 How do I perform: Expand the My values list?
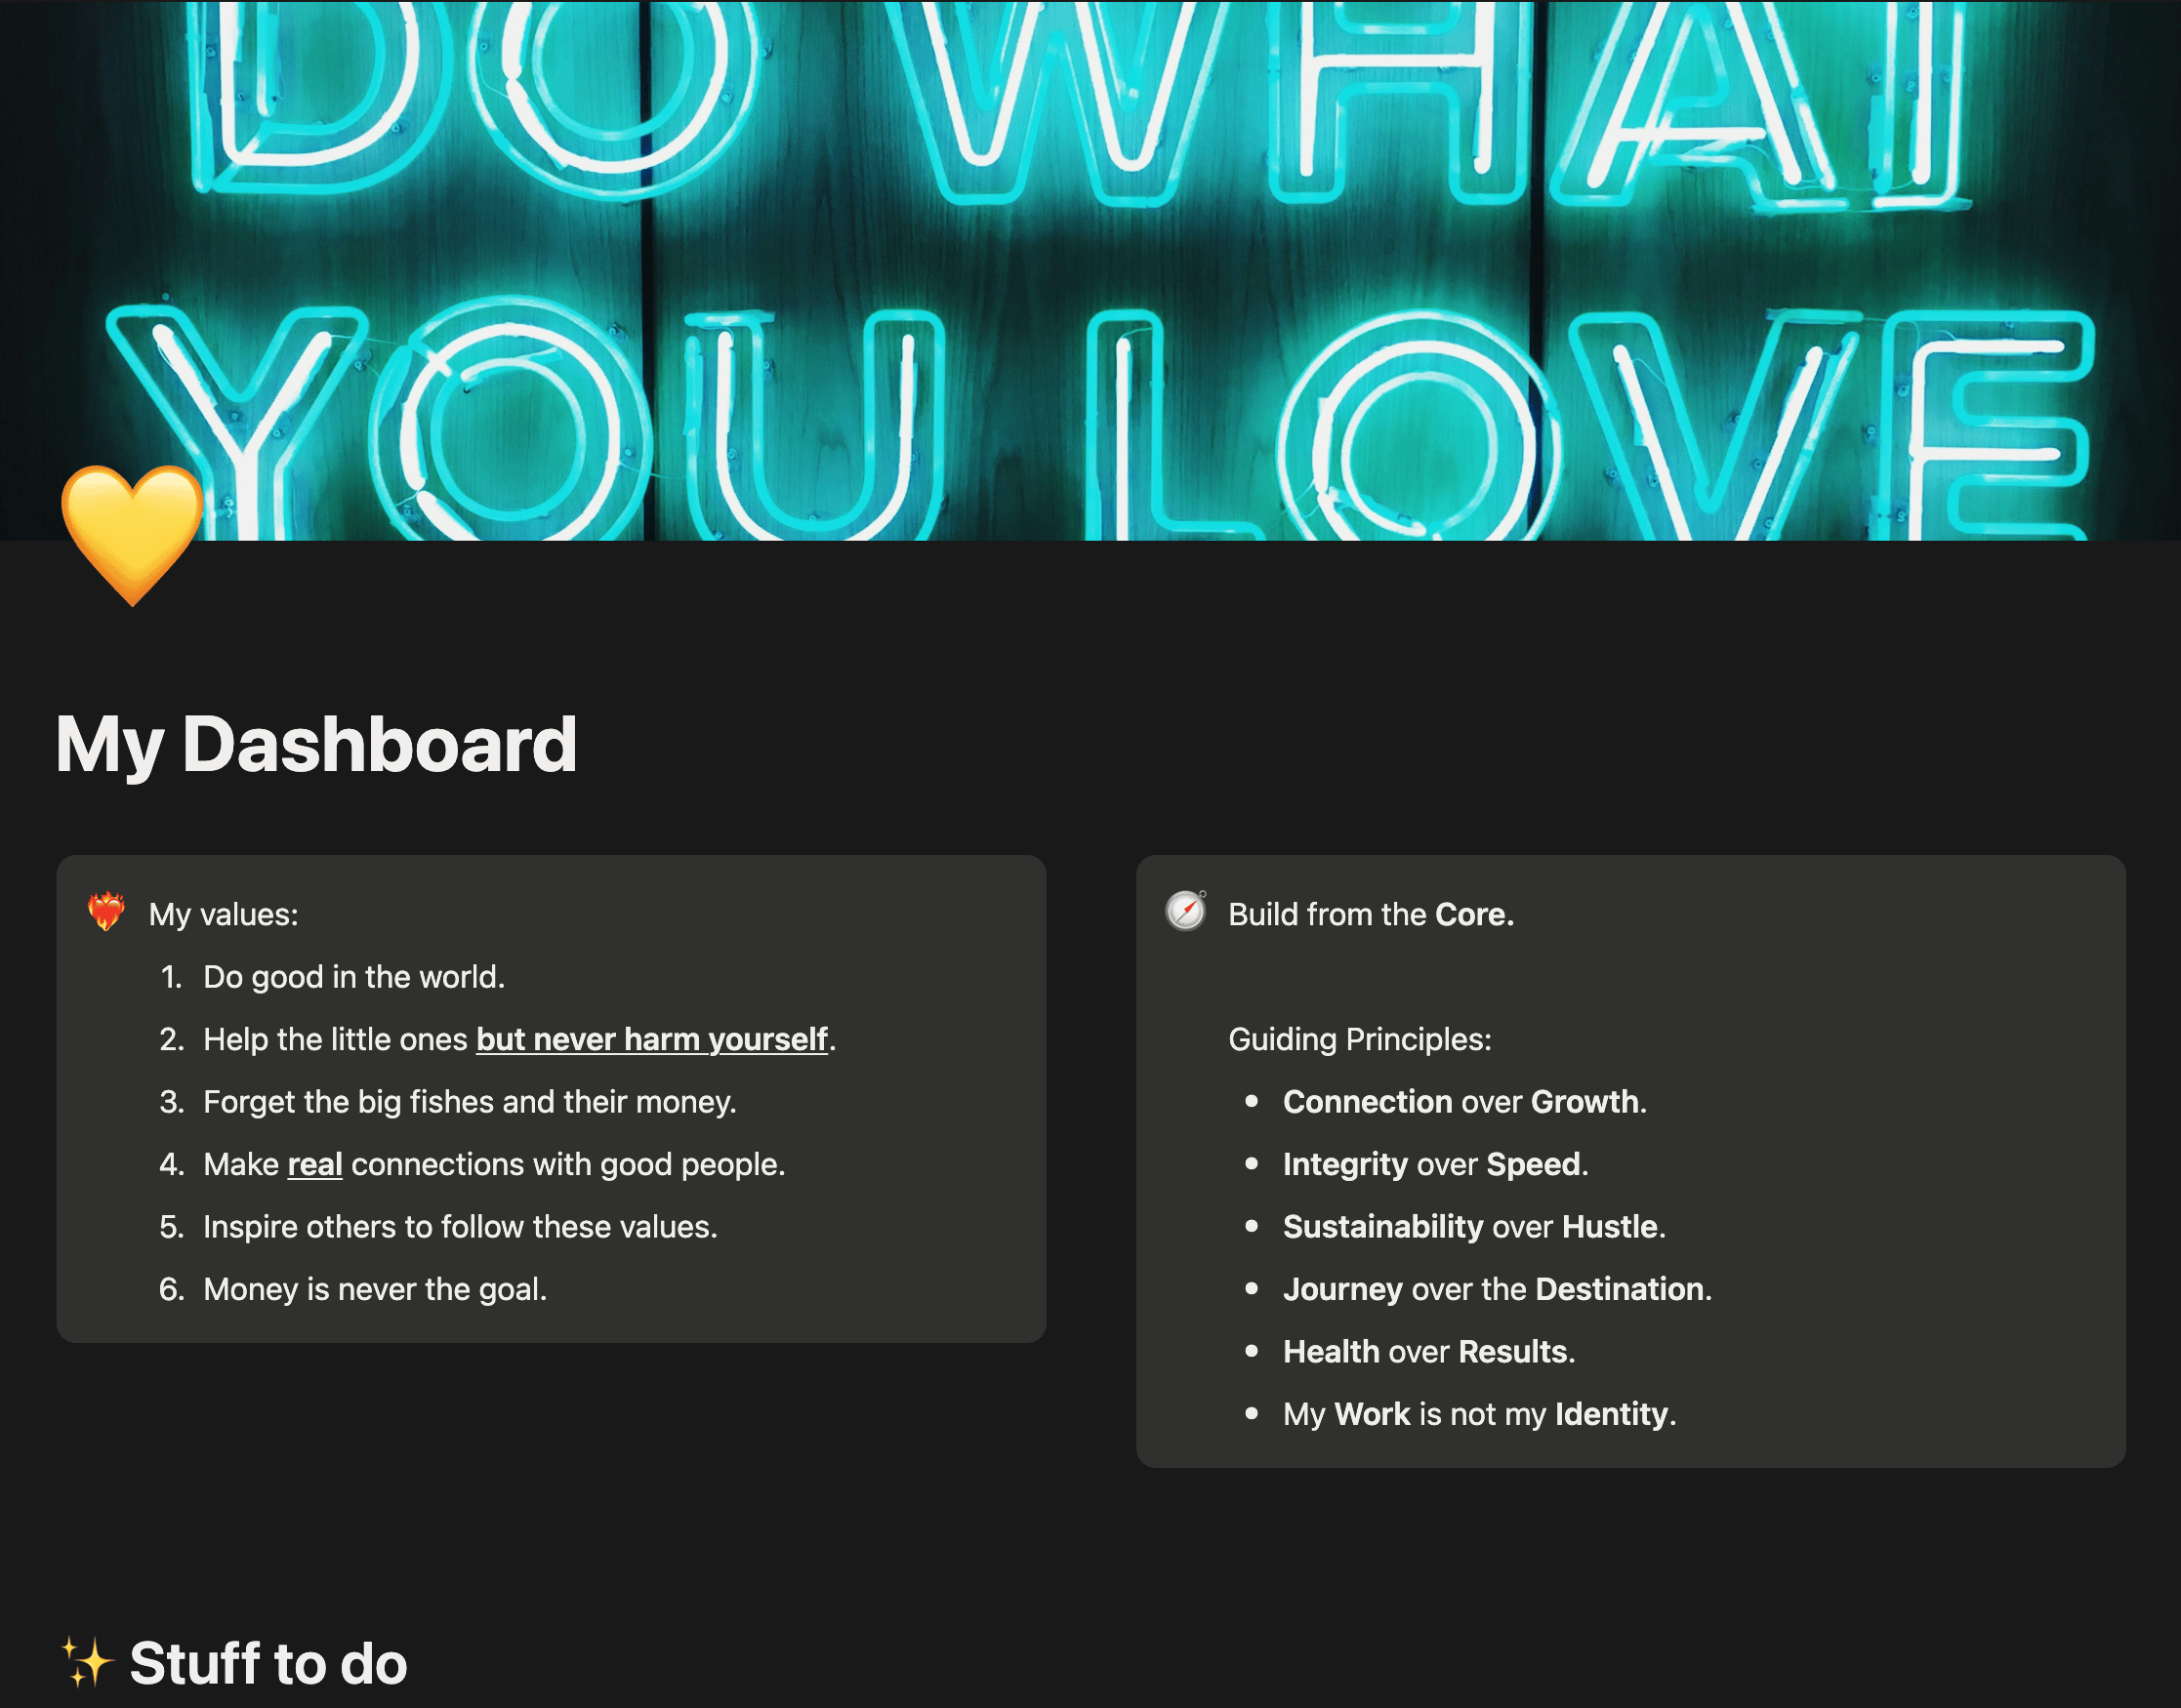pyautogui.click(x=224, y=913)
